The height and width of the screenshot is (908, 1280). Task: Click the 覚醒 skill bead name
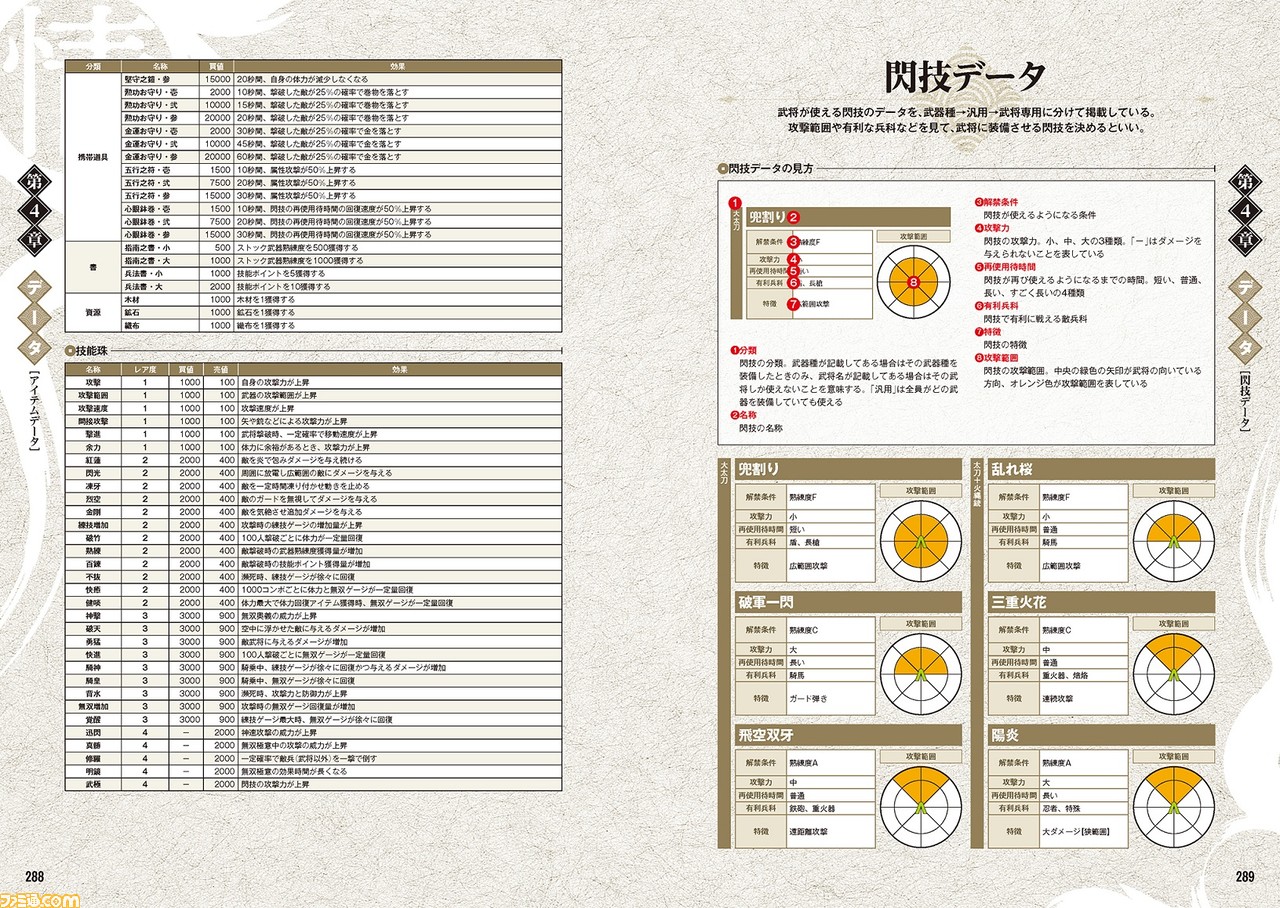coord(94,718)
